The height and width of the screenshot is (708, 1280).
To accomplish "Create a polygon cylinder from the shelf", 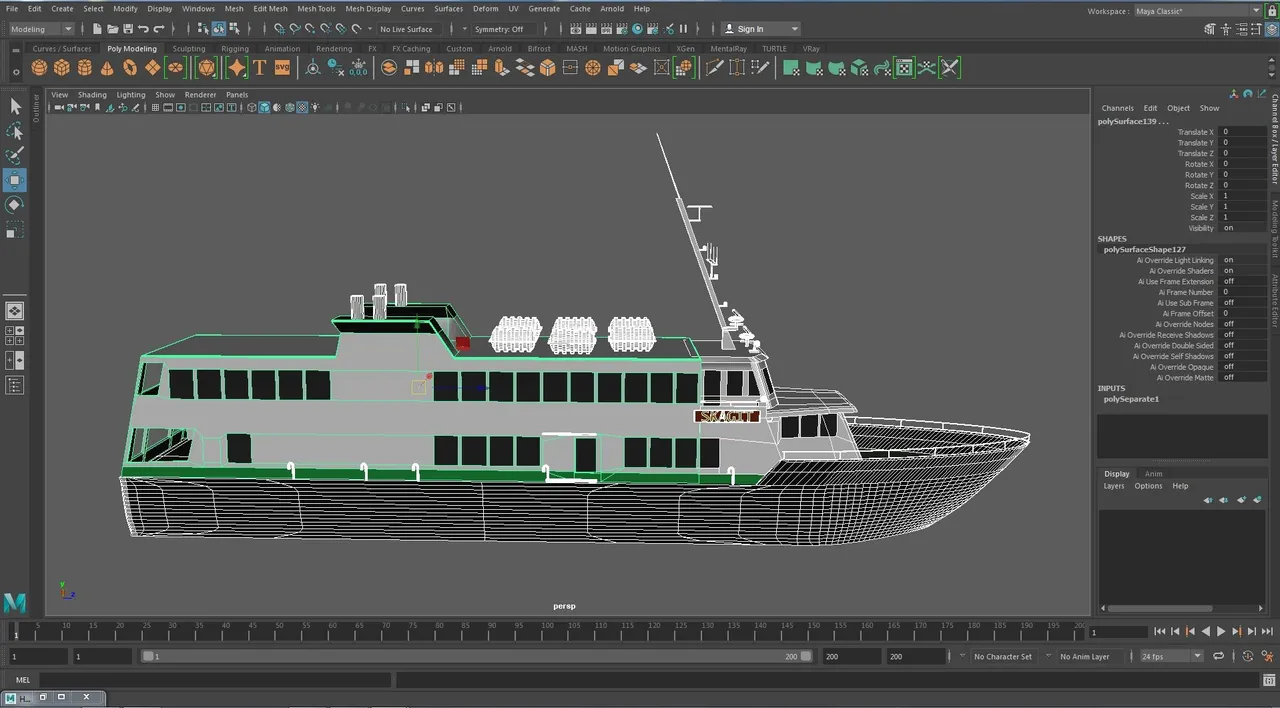I will tap(85, 68).
